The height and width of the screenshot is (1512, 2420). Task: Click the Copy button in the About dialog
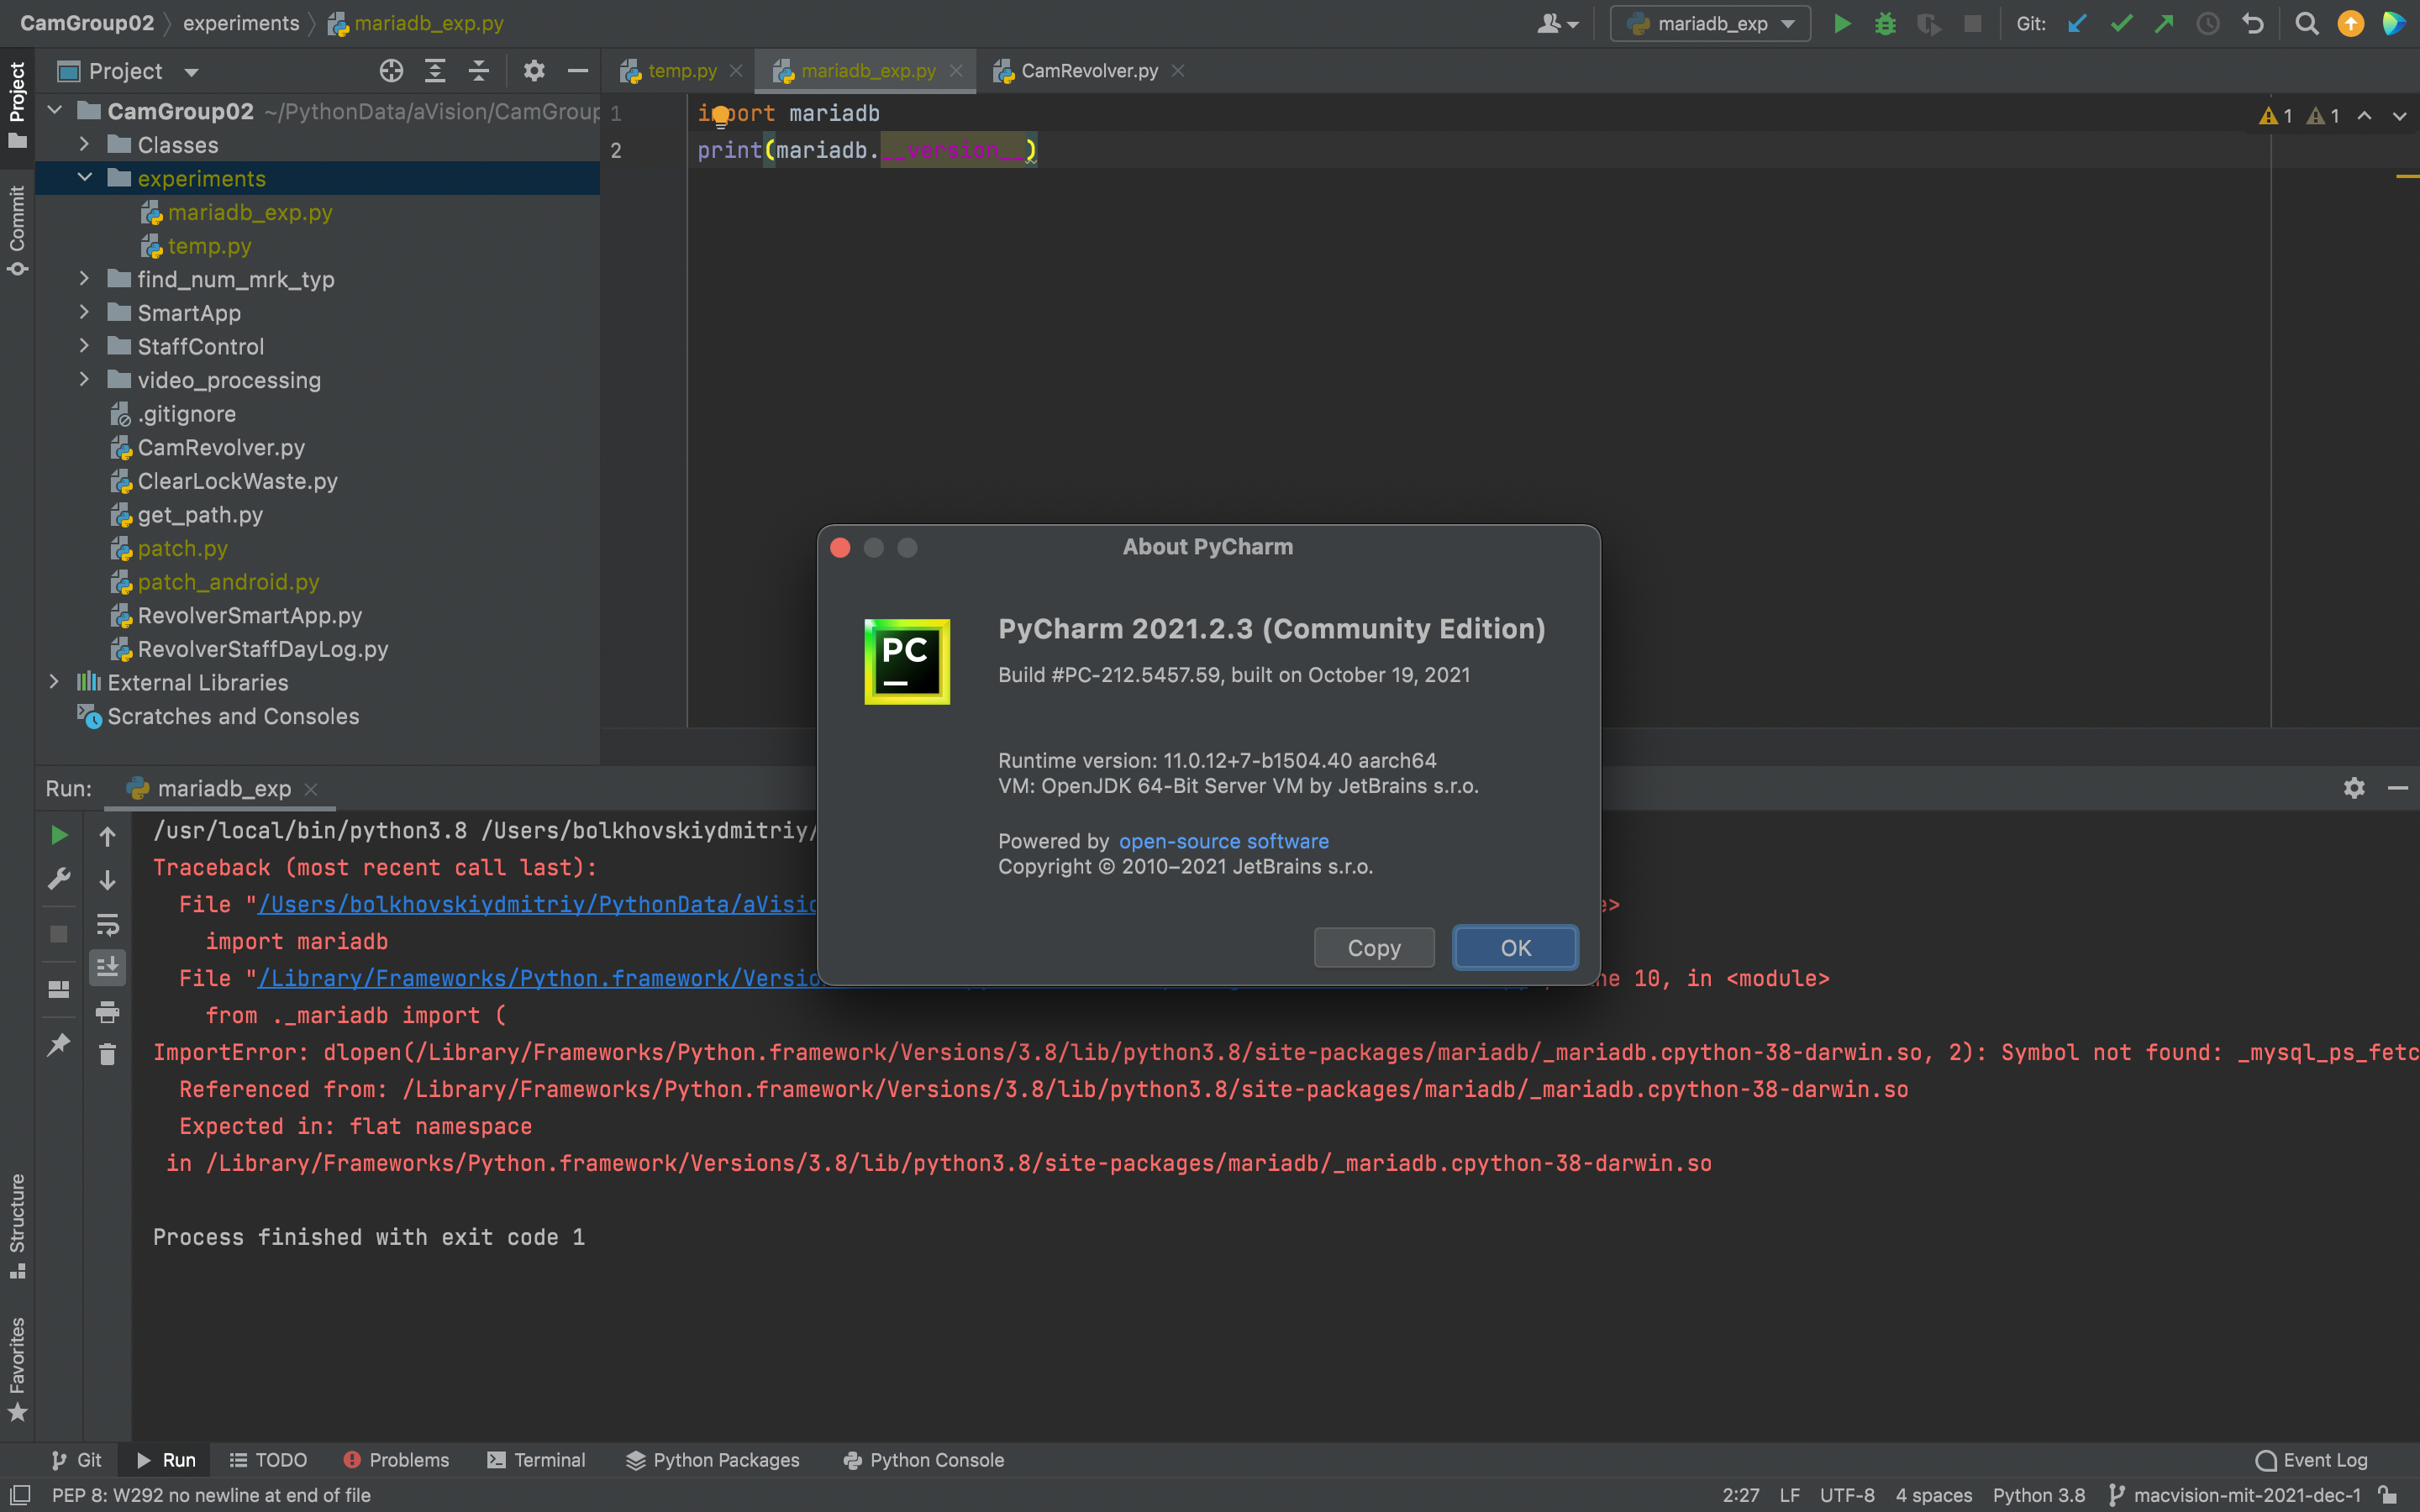pos(1373,947)
